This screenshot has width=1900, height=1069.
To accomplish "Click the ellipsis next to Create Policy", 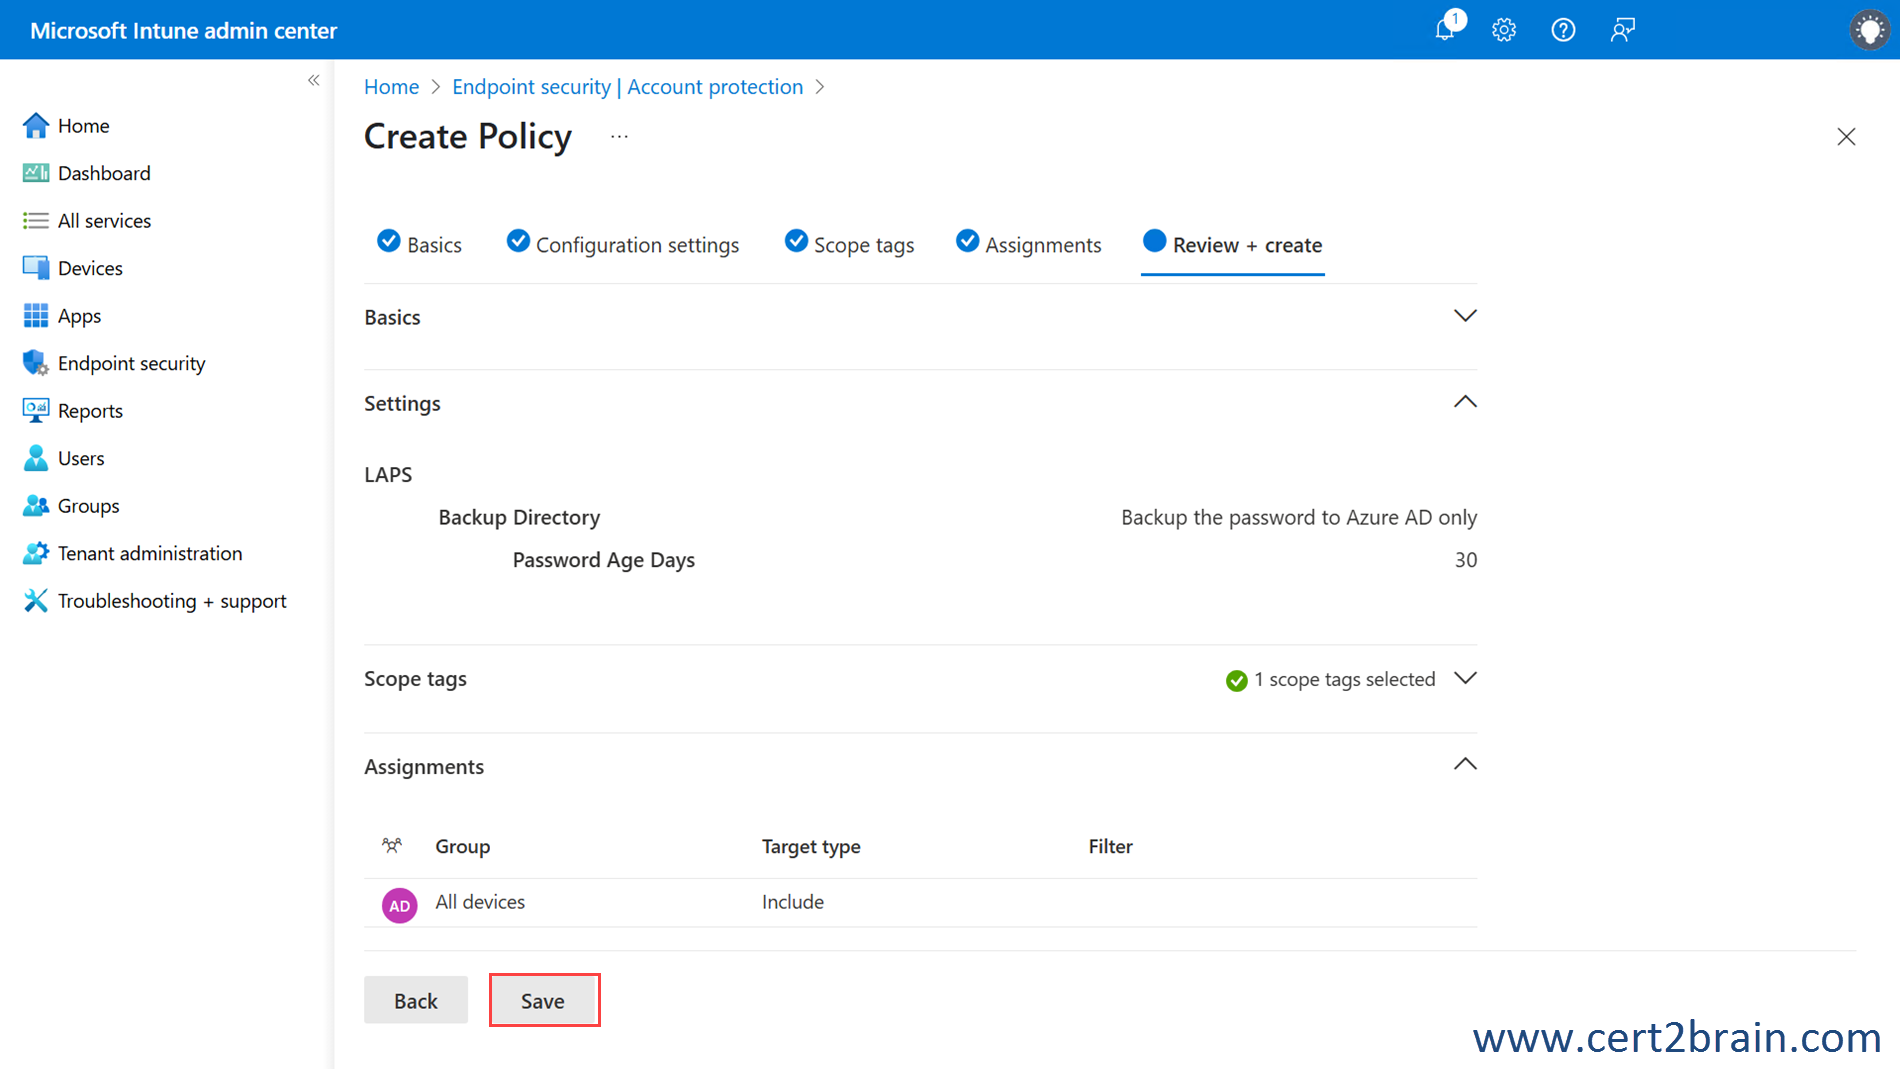I will (x=619, y=137).
